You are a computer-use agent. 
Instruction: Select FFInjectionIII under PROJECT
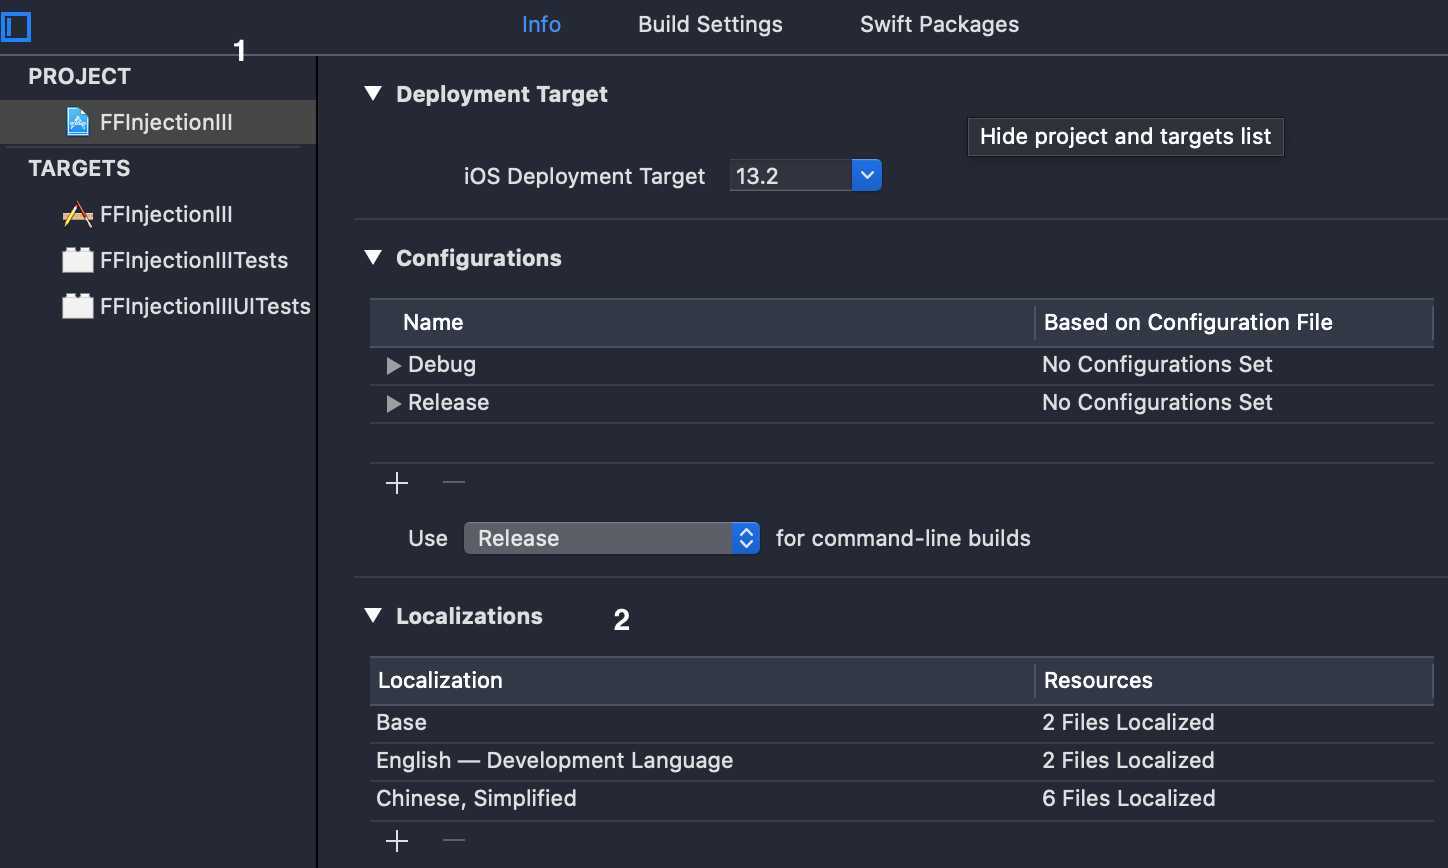(158, 122)
